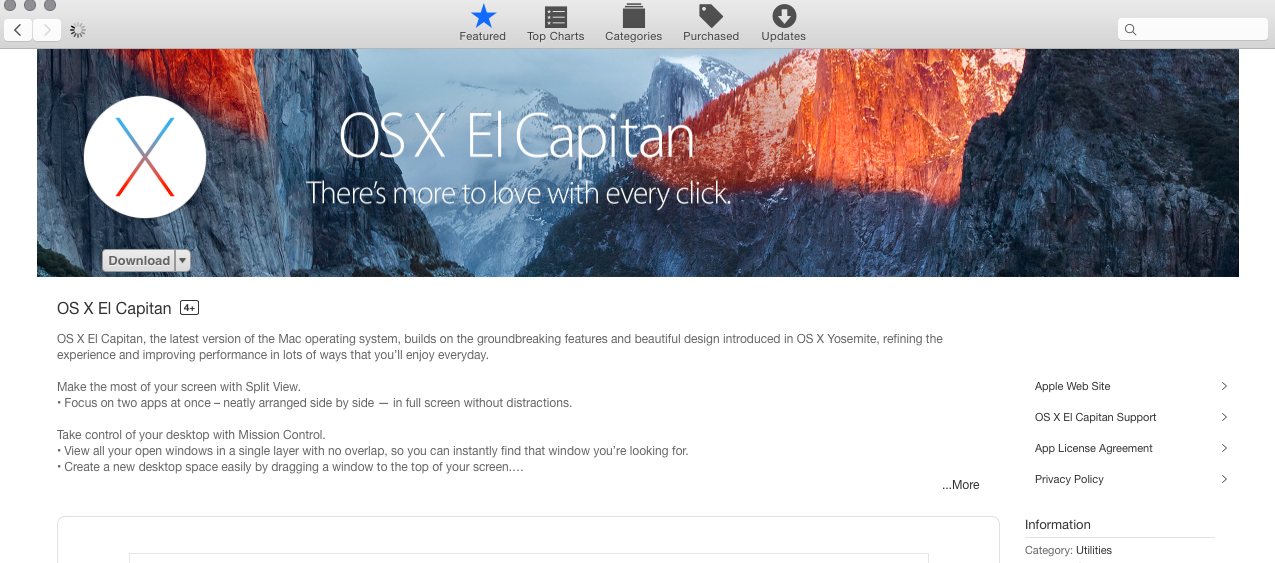Open the App License Agreement link

click(x=1094, y=448)
